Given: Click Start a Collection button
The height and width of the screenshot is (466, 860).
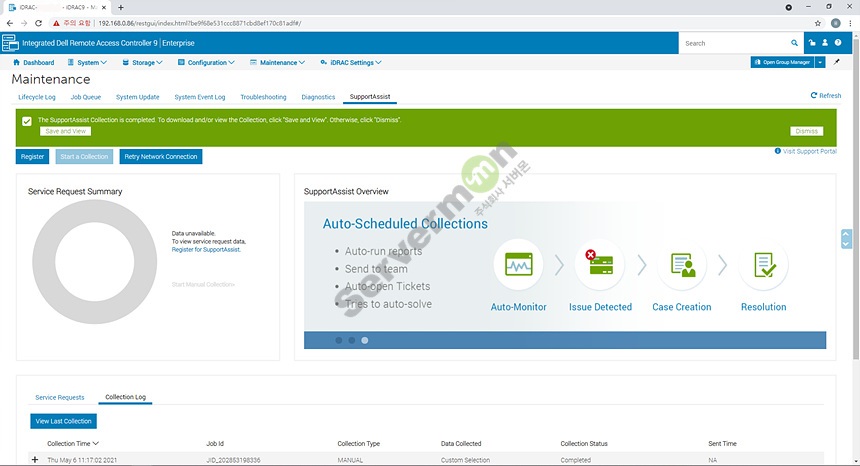Looking at the screenshot, I should point(84,156).
